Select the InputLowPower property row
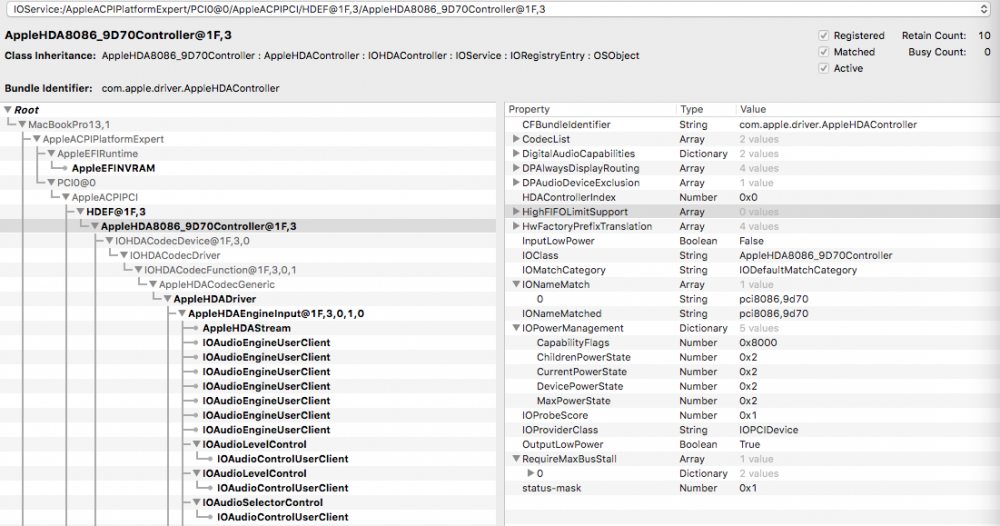 click(x=753, y=241)
